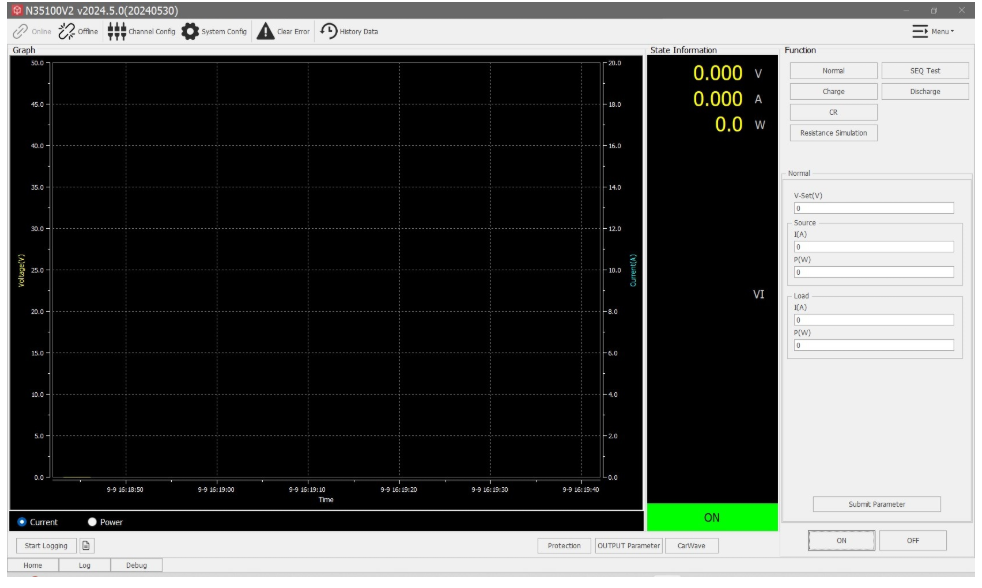Turn output OFF with the OFF button

(x=912, y=540)
